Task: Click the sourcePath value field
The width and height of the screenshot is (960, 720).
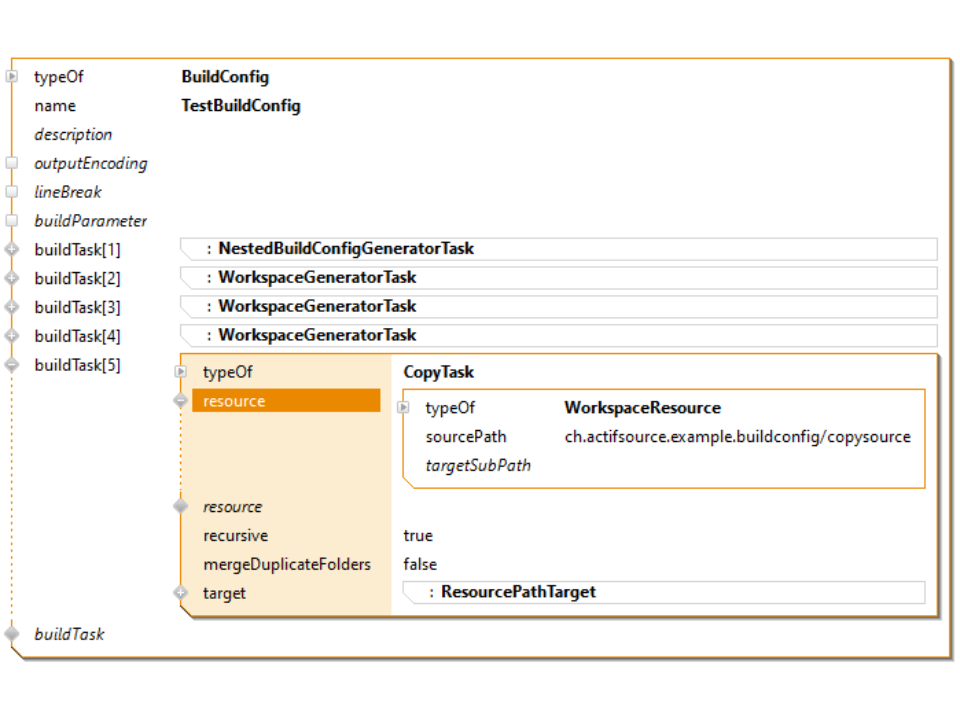Action: coord(737,437)
